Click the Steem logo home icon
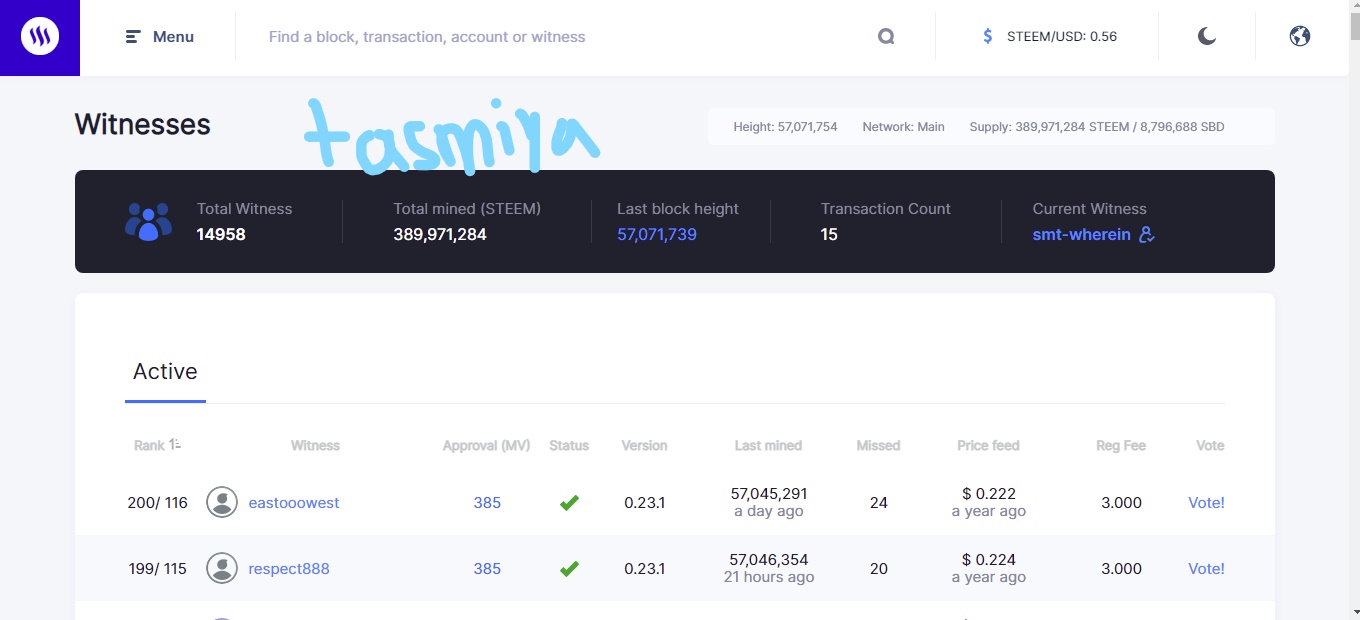This screenshot has height=620, width=1360. click(x=40, y=37)
